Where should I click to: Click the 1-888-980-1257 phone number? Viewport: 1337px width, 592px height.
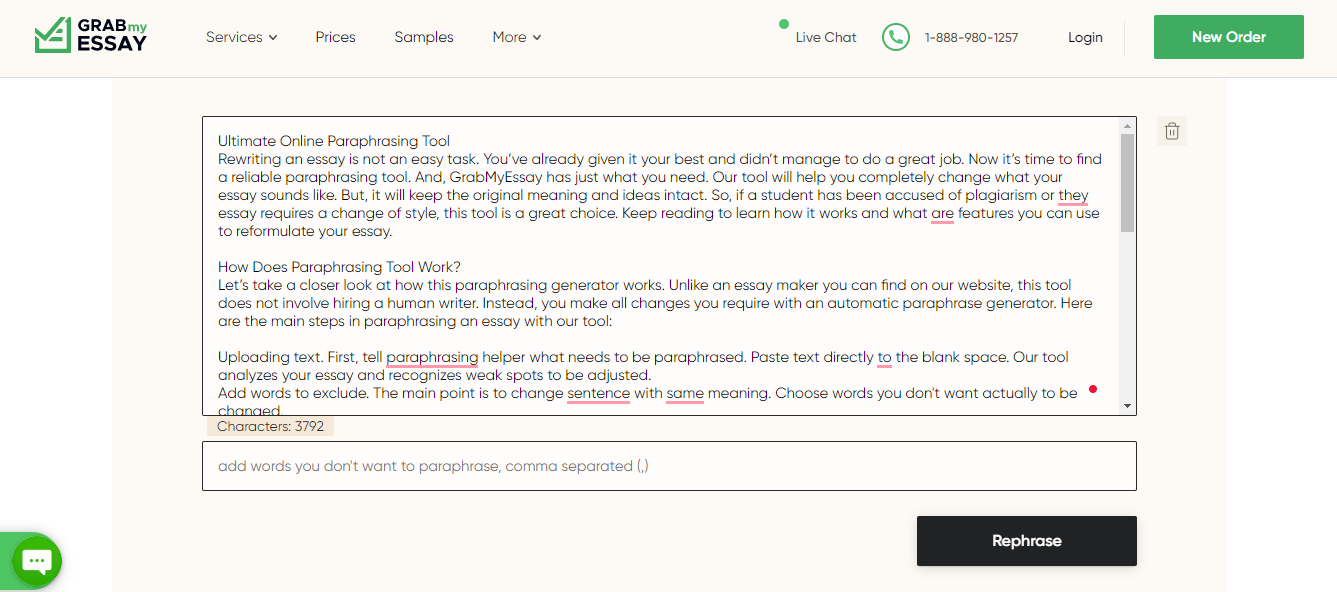[x=971, y=37]
